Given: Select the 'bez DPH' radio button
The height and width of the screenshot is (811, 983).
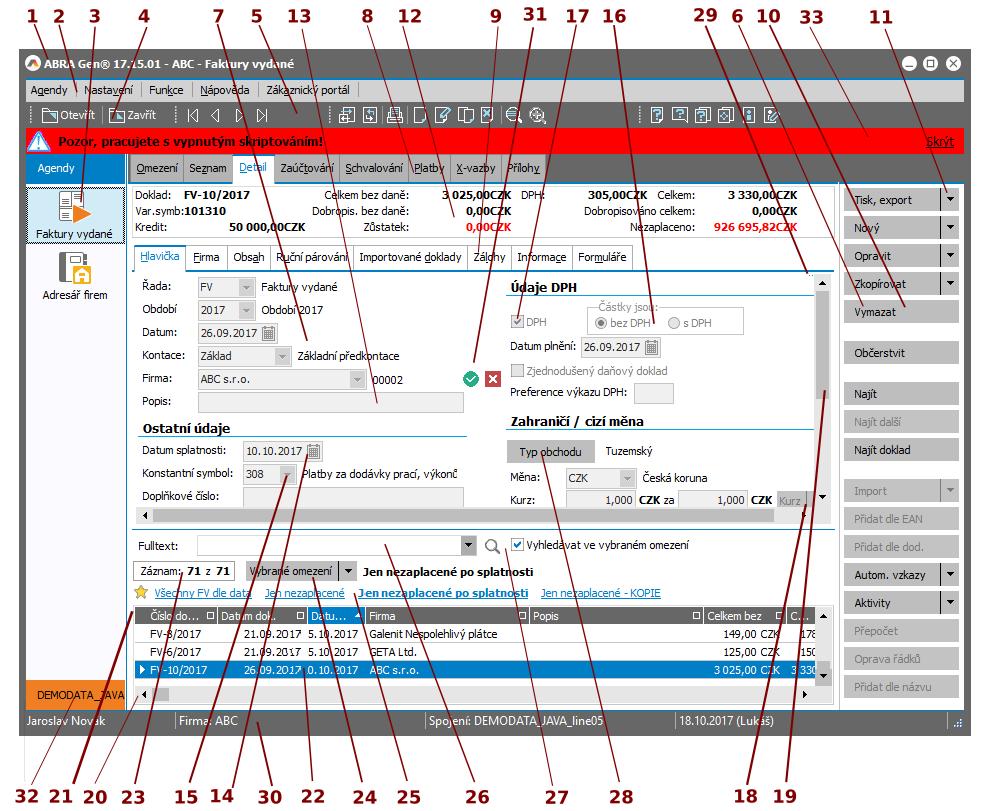Looking at the screenshot, I should (x=601, y=323).
